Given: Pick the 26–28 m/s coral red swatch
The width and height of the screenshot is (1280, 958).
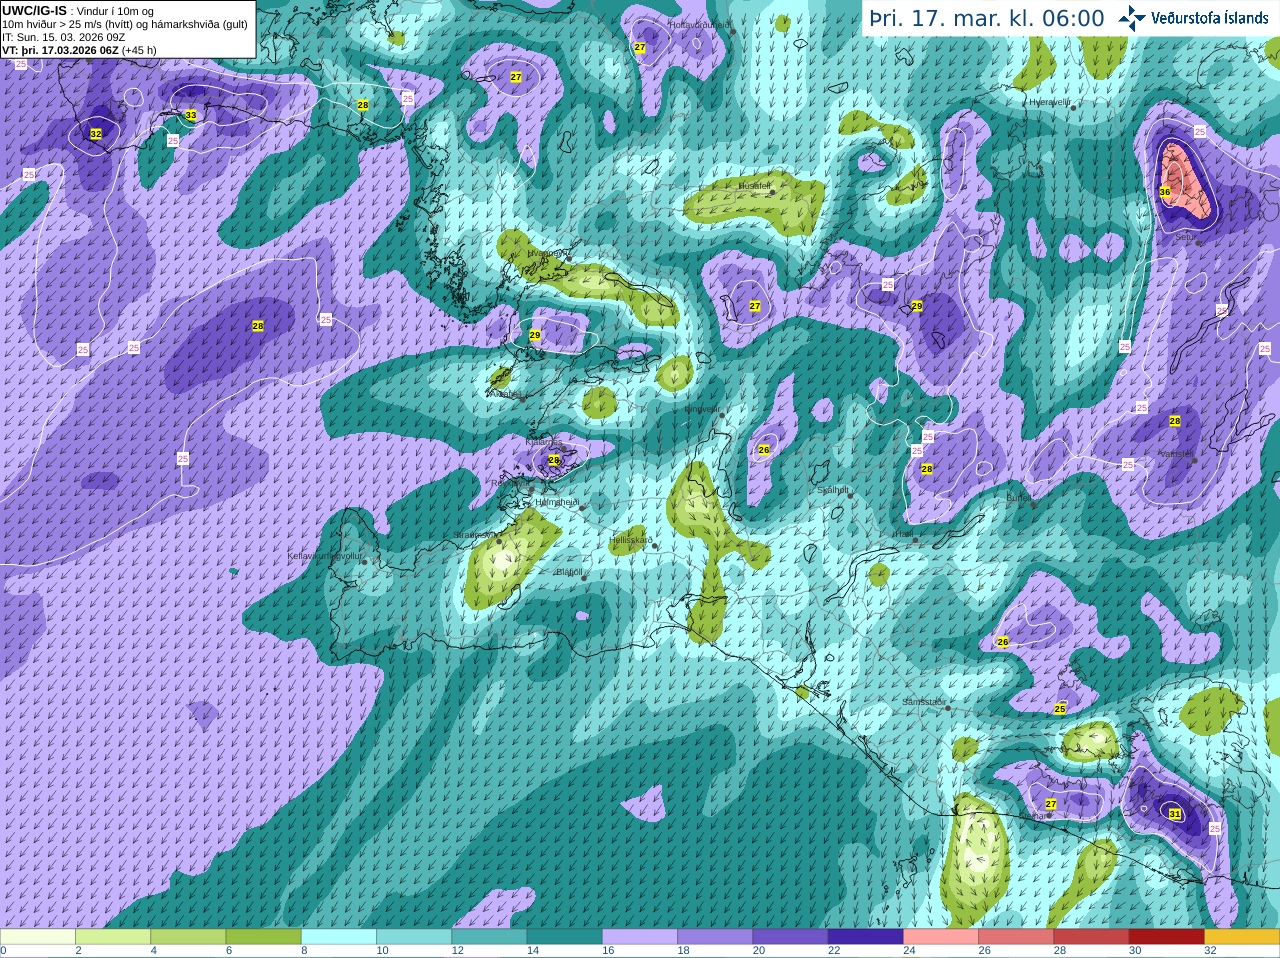Looking at the screenshot, I should [x=1016, y=937].
